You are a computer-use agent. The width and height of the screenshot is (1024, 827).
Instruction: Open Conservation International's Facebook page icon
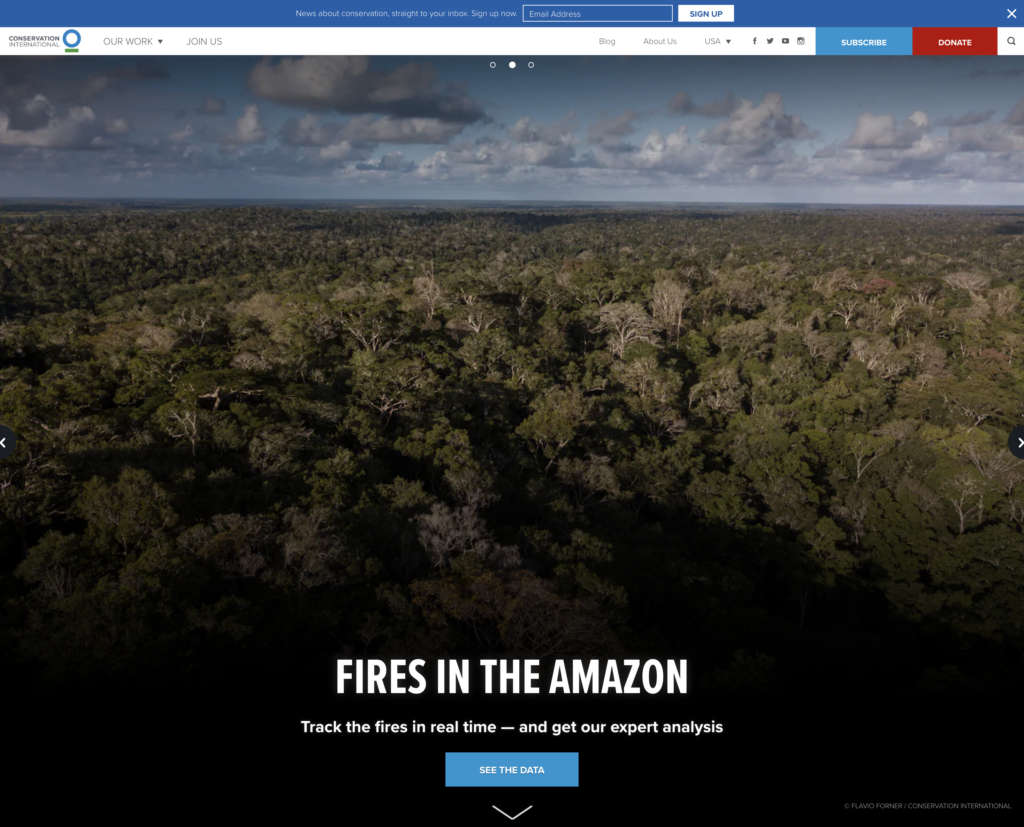pyautogui.click(x=754, y=41)
